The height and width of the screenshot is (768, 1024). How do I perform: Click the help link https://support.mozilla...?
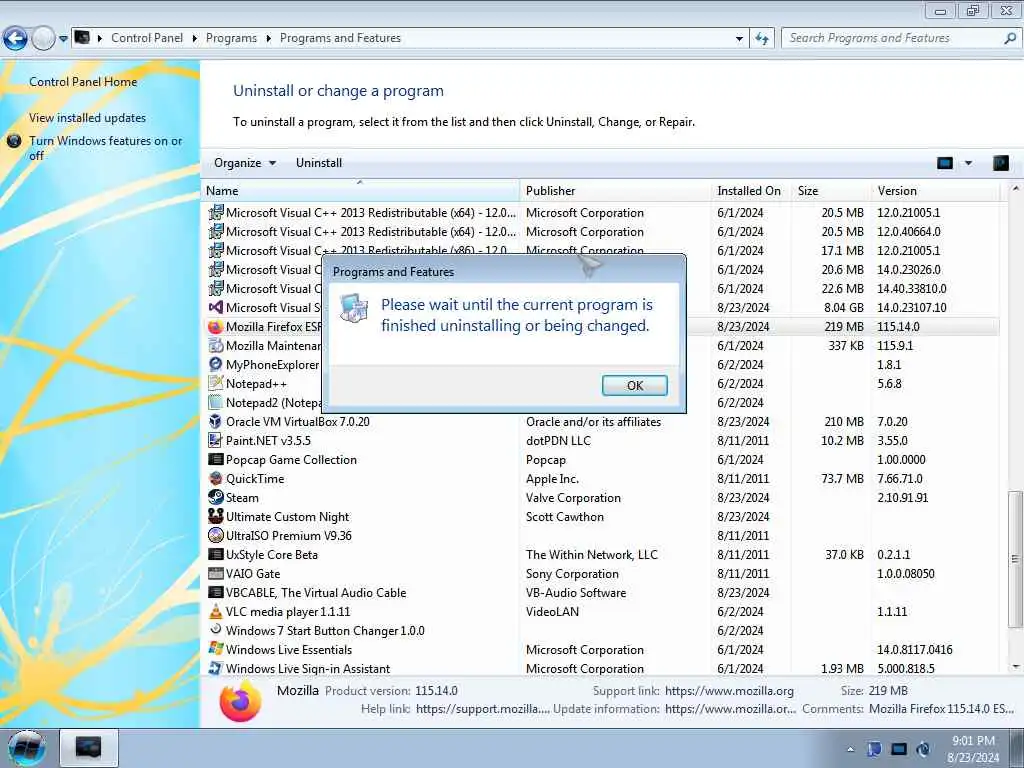tap(482, 709)
